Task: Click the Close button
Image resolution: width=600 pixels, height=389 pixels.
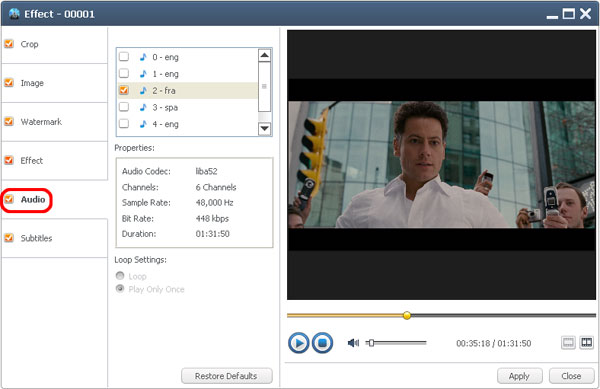Action: pos(571,376)
